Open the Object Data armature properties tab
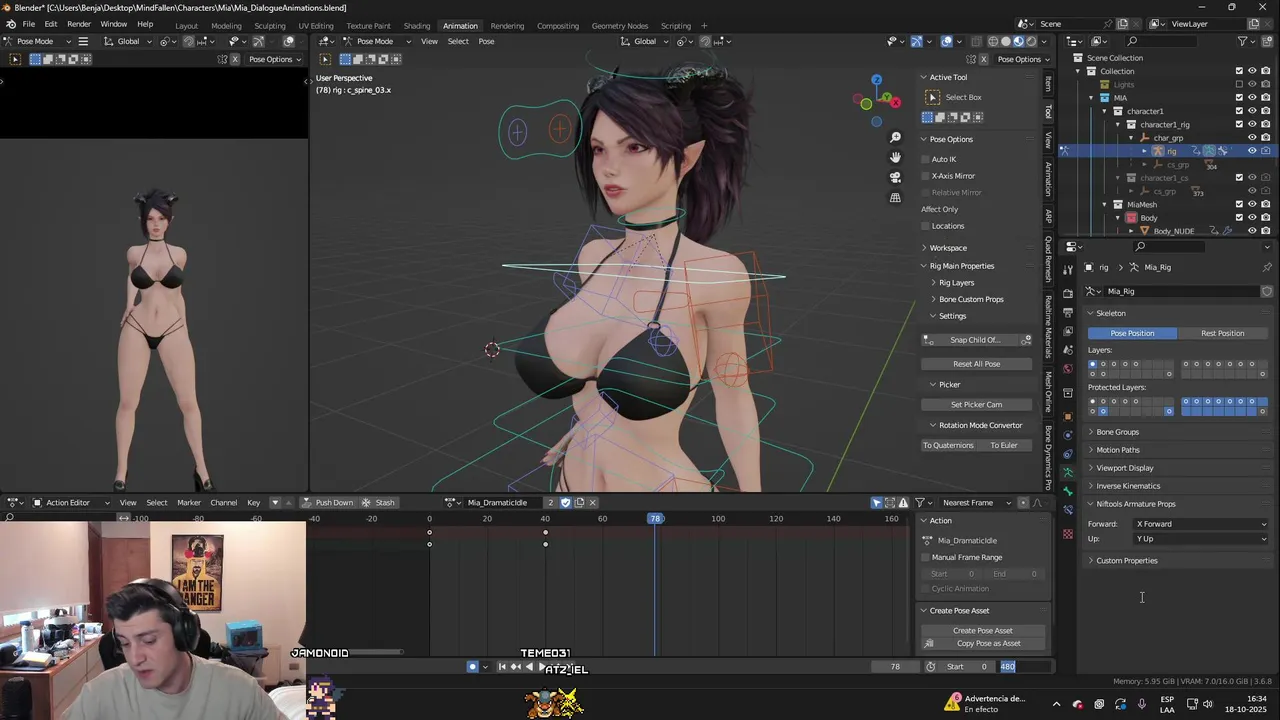 (x=1068, y=472)
